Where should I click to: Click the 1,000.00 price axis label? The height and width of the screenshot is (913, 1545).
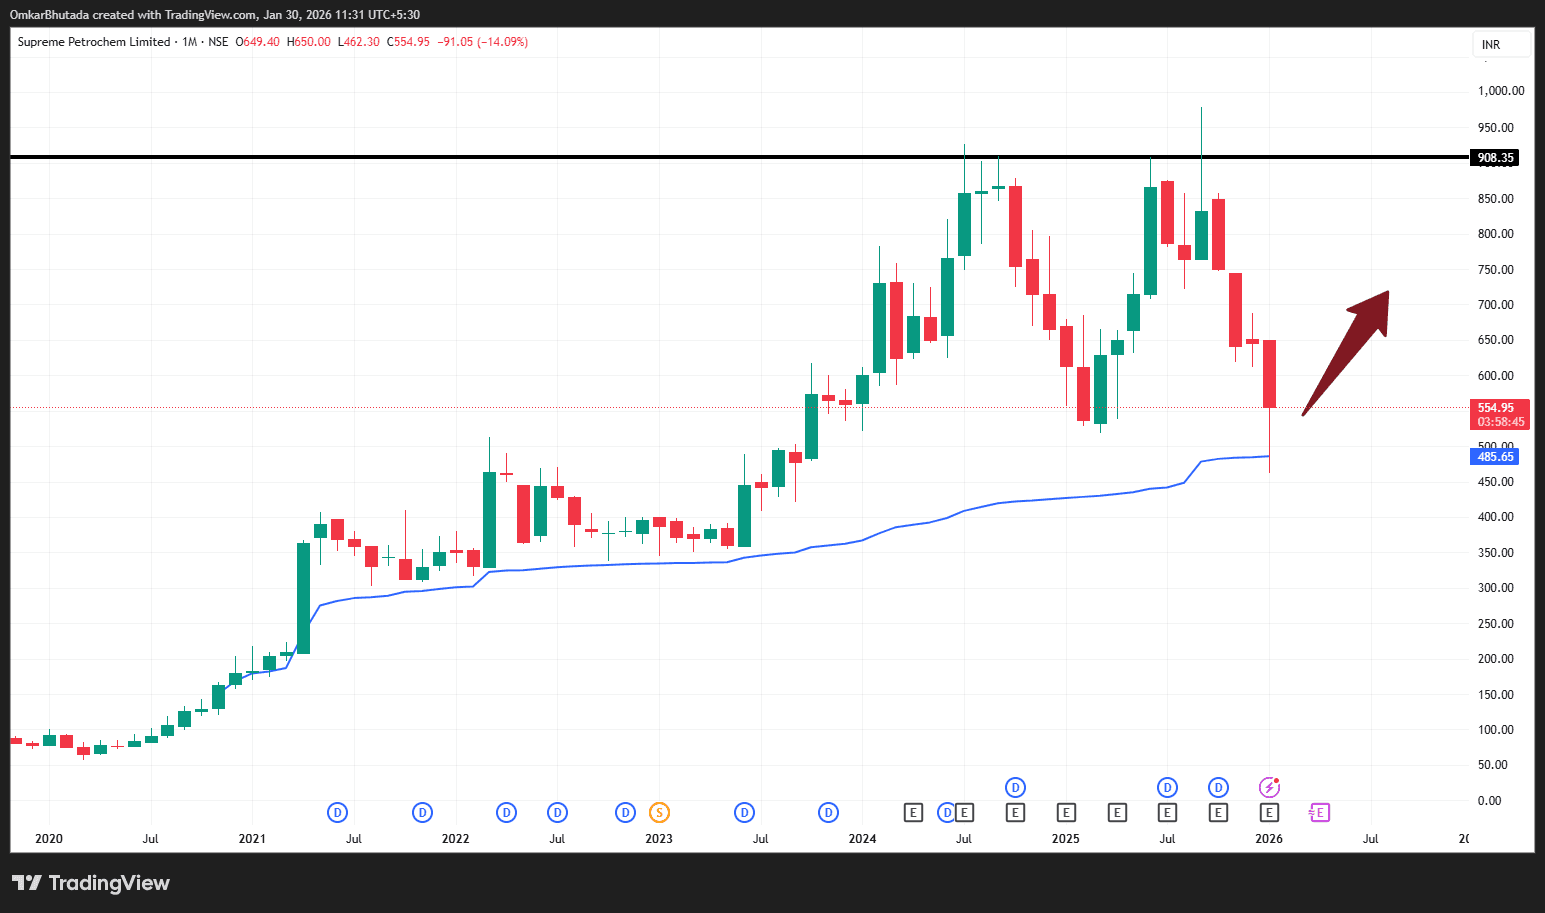coord(1501,91)
